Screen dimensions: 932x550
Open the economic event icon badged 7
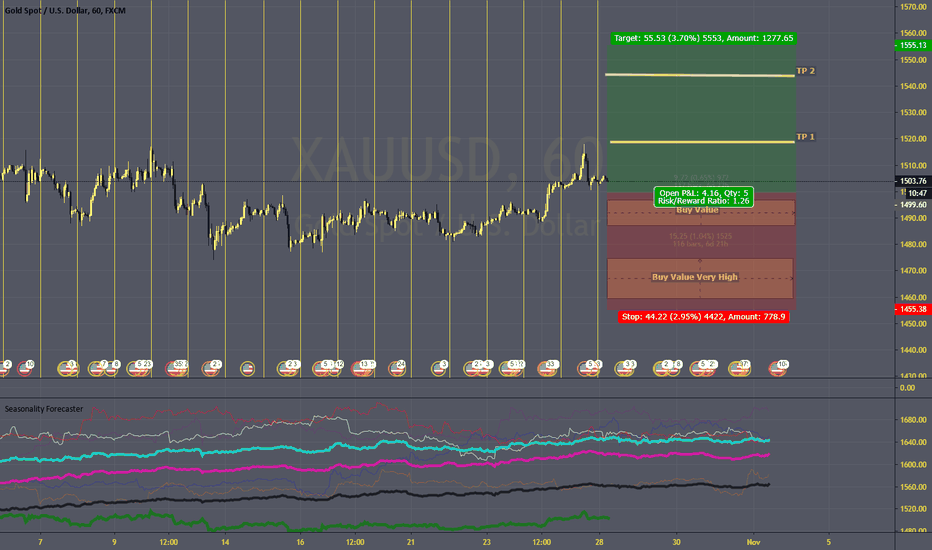[x=97, y=369]
